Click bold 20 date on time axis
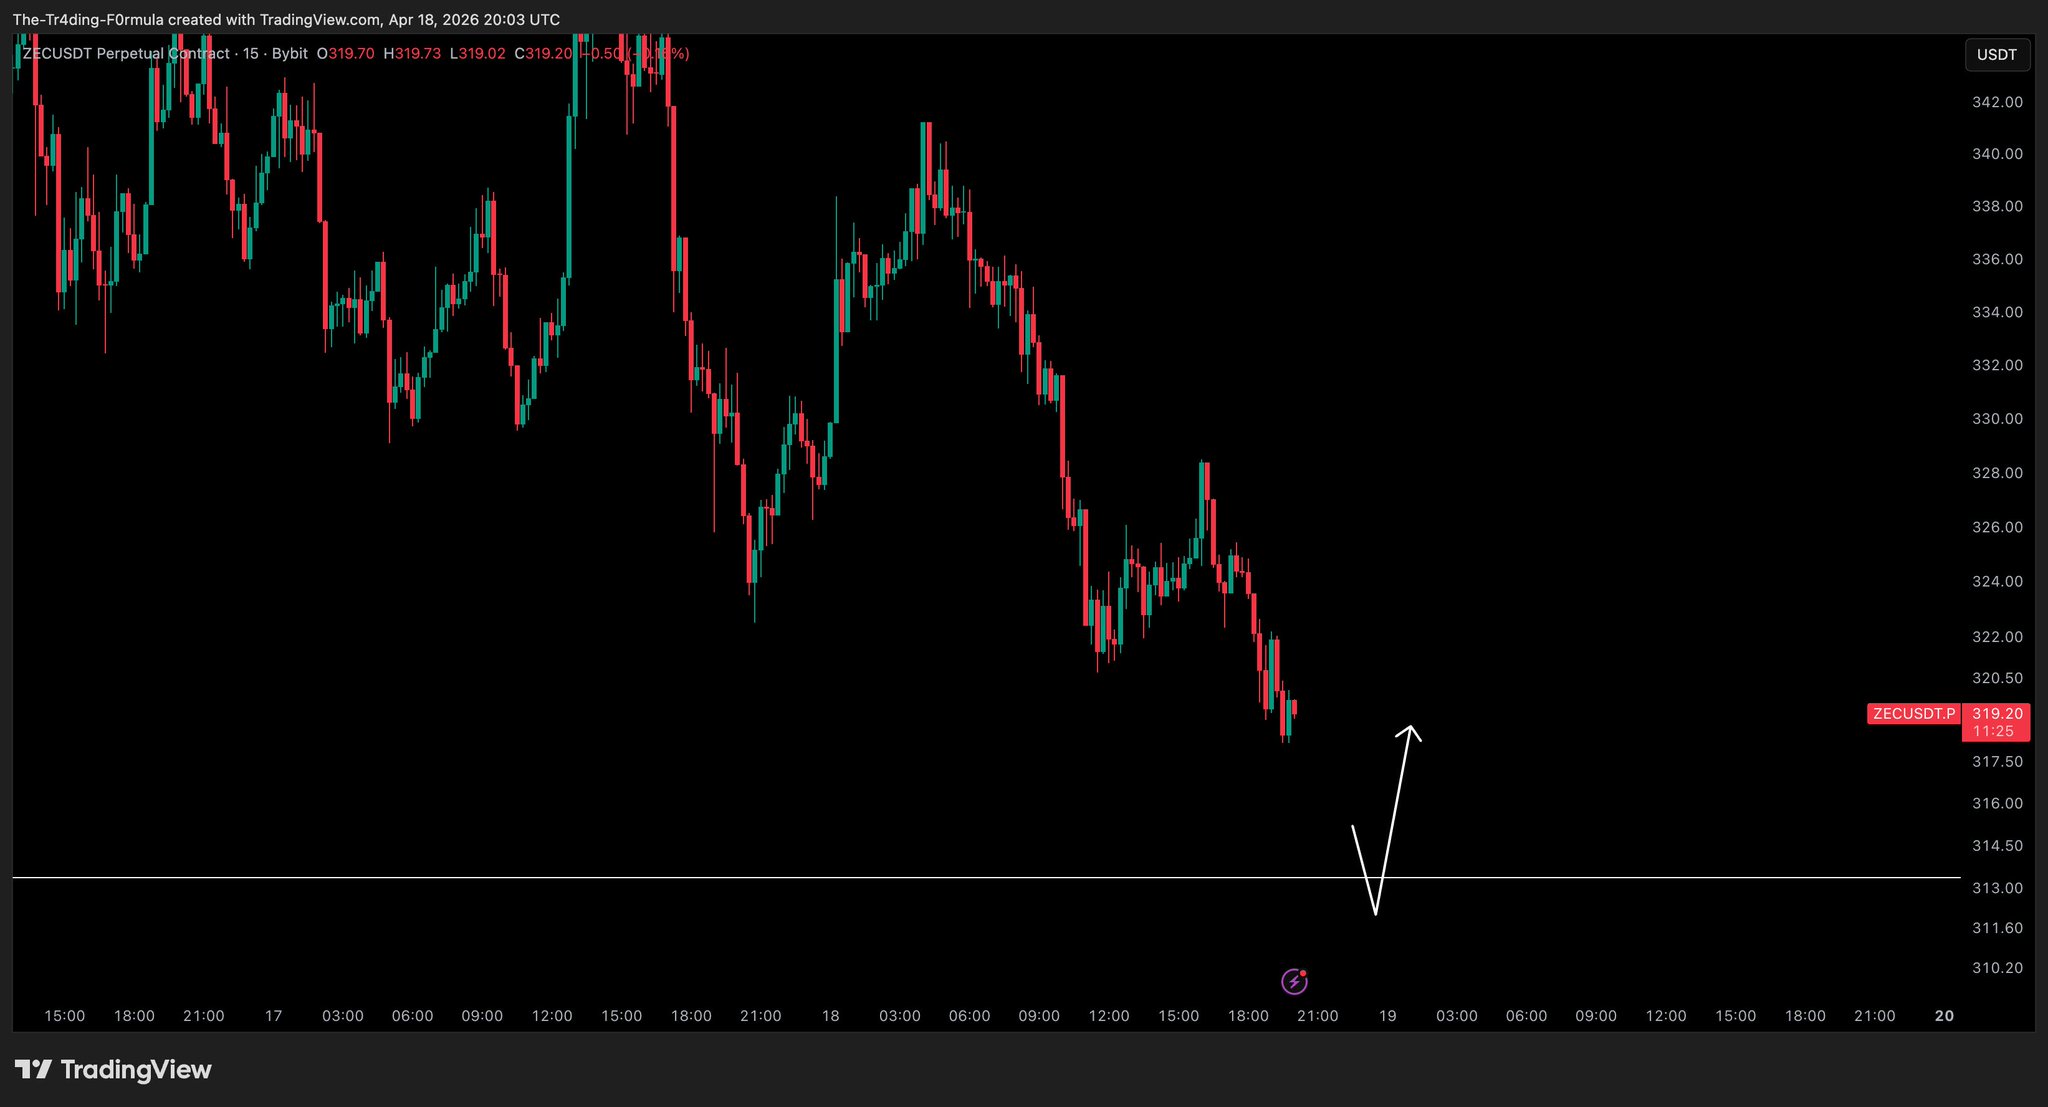 1943,1015
